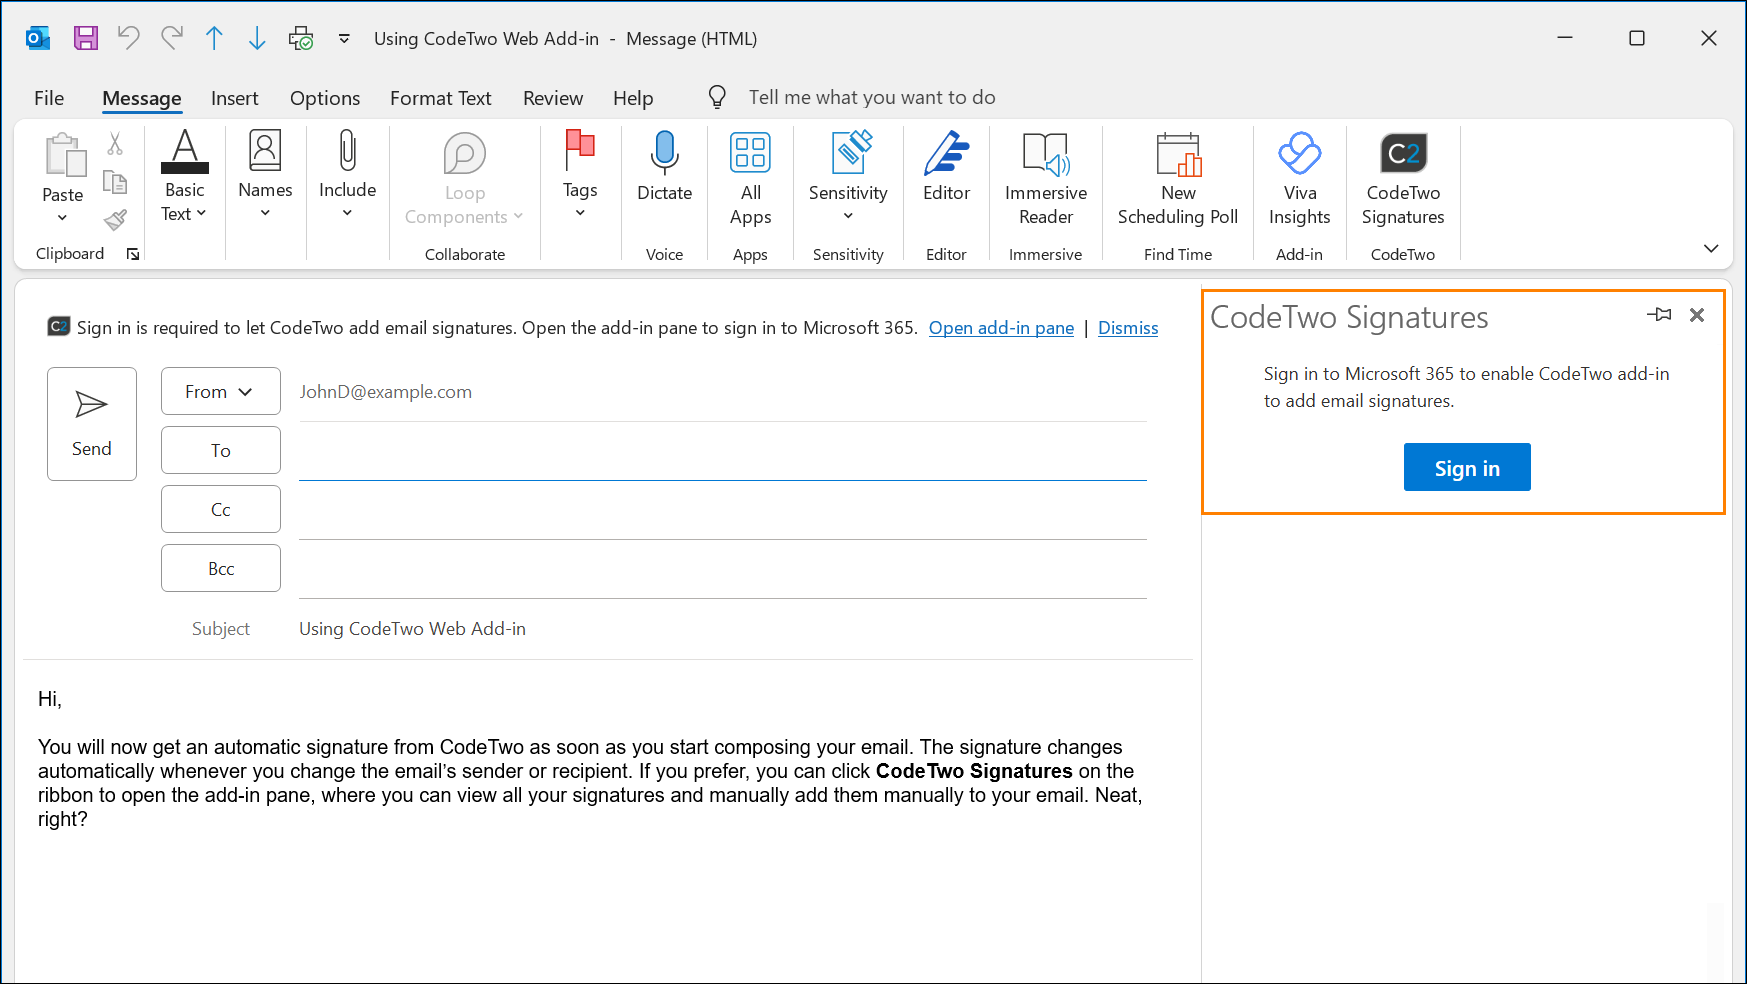Screen dimensions: 1747x984
Task: Click the Copy icon
Action: pyautogui.click(x=115, y=182)
